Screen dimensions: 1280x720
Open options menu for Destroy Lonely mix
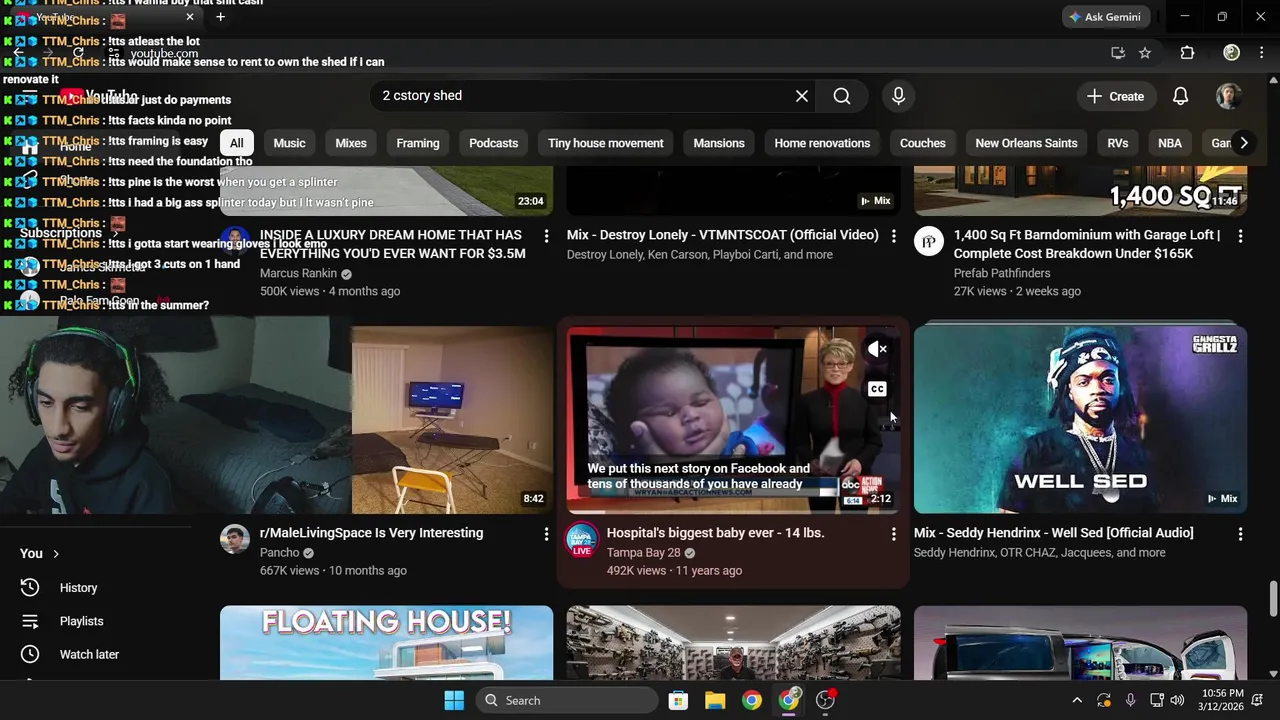pyautogui.click(x=893, y=236)
